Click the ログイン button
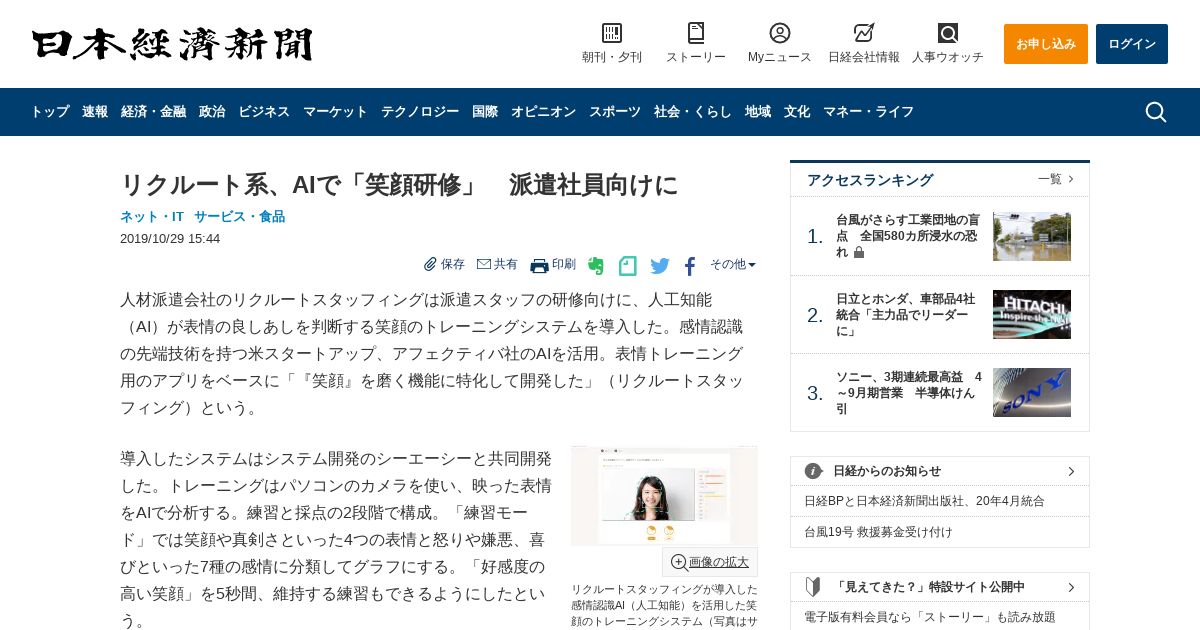1200x630 pixels. pos(1132,44)
